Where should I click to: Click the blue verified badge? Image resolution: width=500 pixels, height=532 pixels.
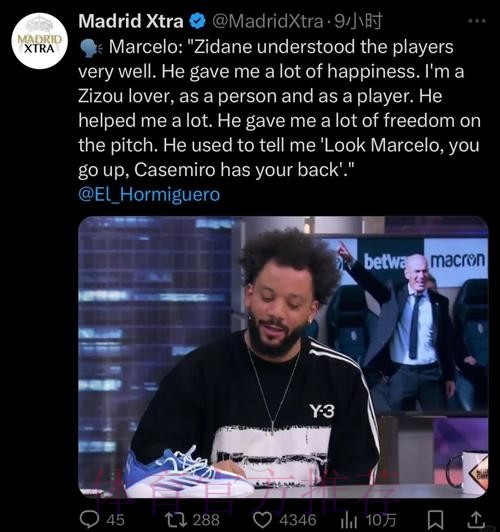pos(198,21)
